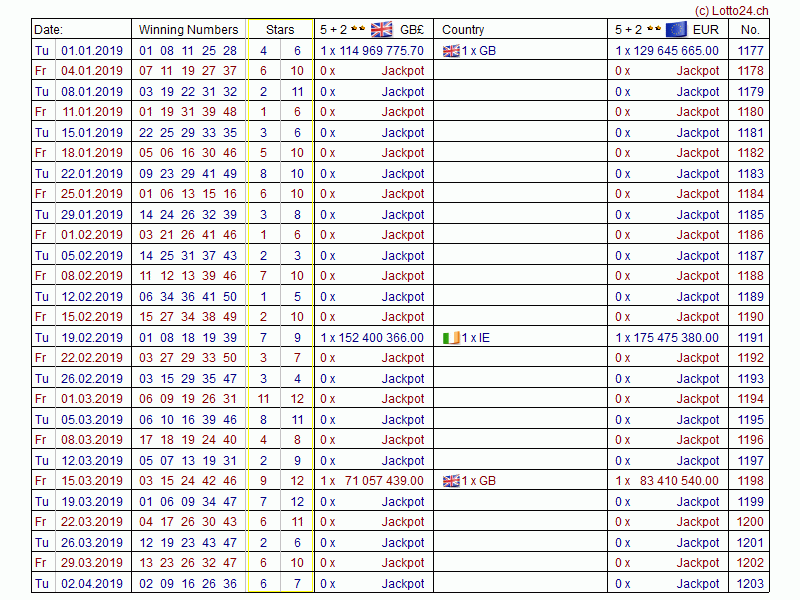The width and height of the screenshot is (800, 600).
Task: Click the EU flag in the EUR header
Action: (x=675, y=29)
